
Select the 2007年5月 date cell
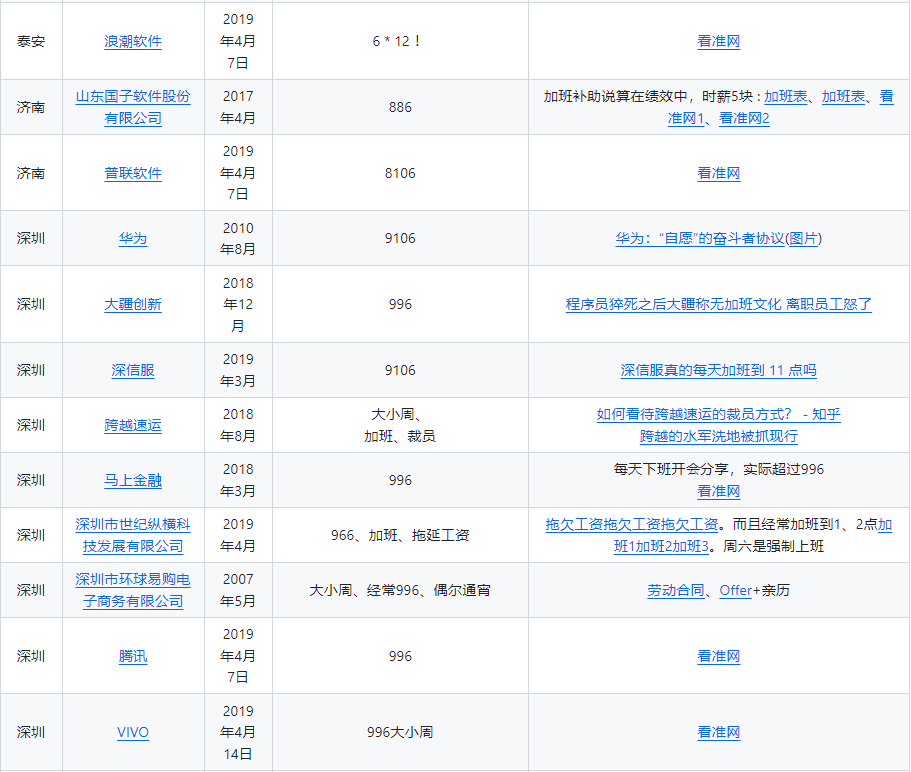[x=238, y=590]
